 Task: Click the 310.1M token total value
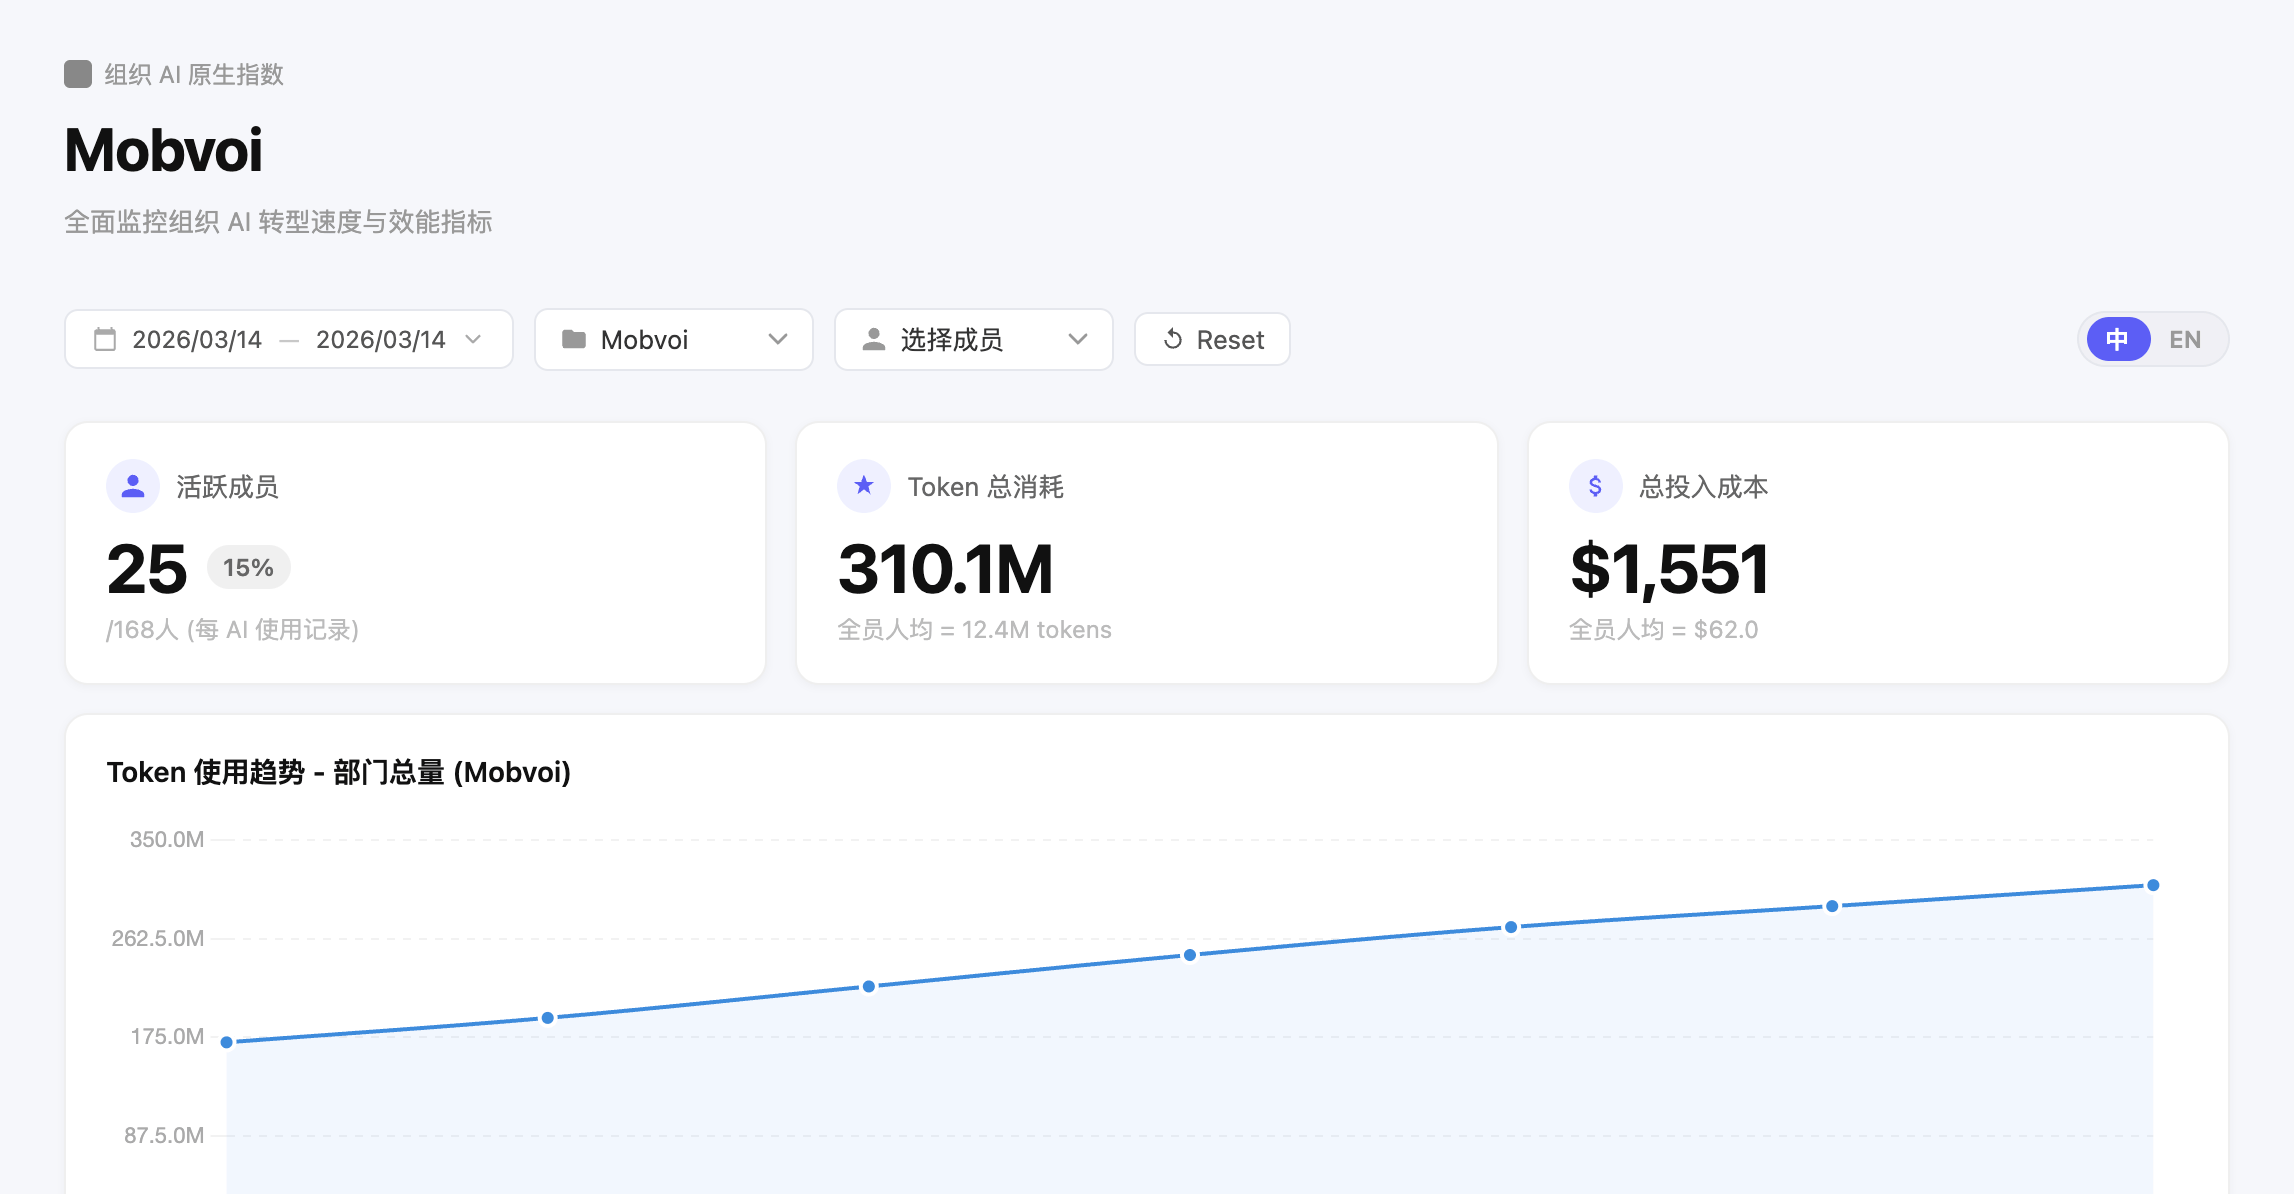[946, 569]
